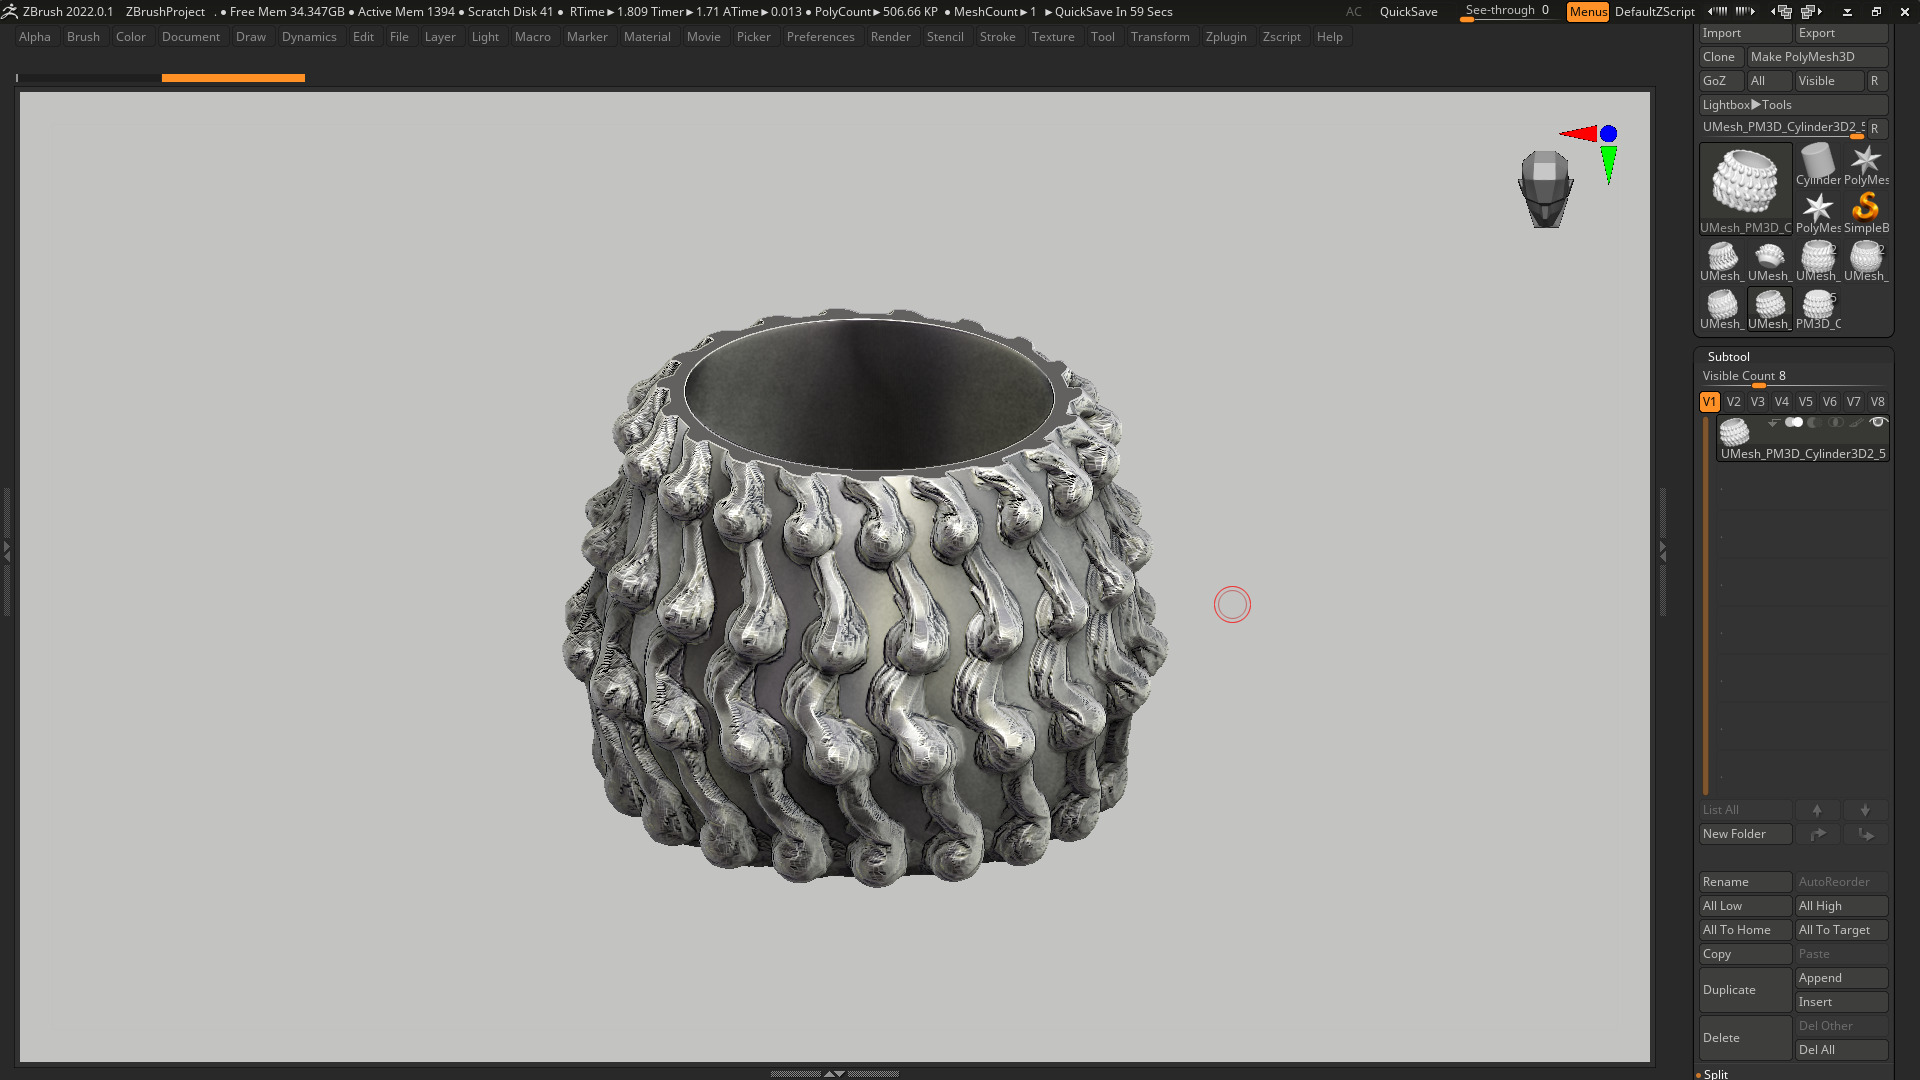Move subtool down with arrow button
Image resolution: width=1920 pixels, height=1080 pixels.
point(1865,810)
